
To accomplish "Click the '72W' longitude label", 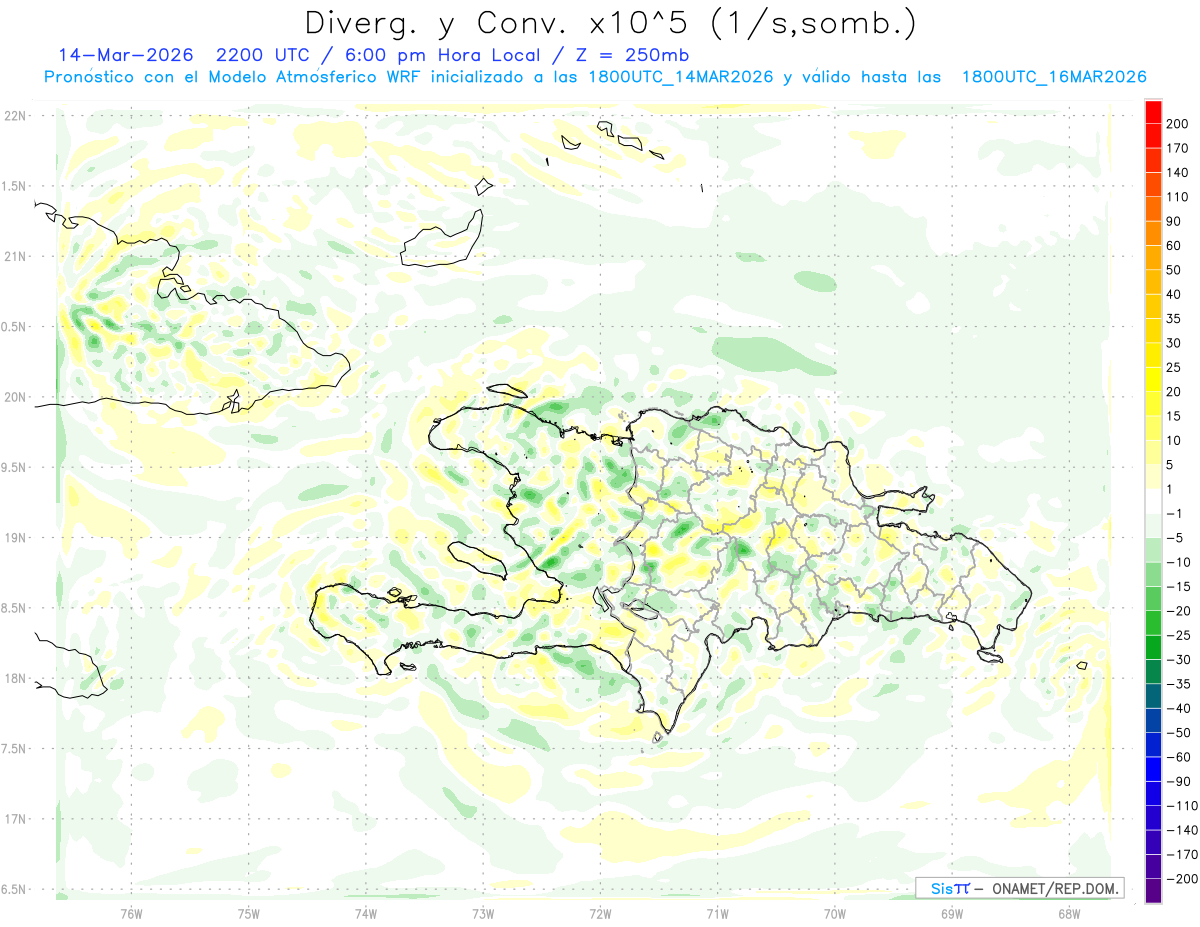I will tap(600, 915).
